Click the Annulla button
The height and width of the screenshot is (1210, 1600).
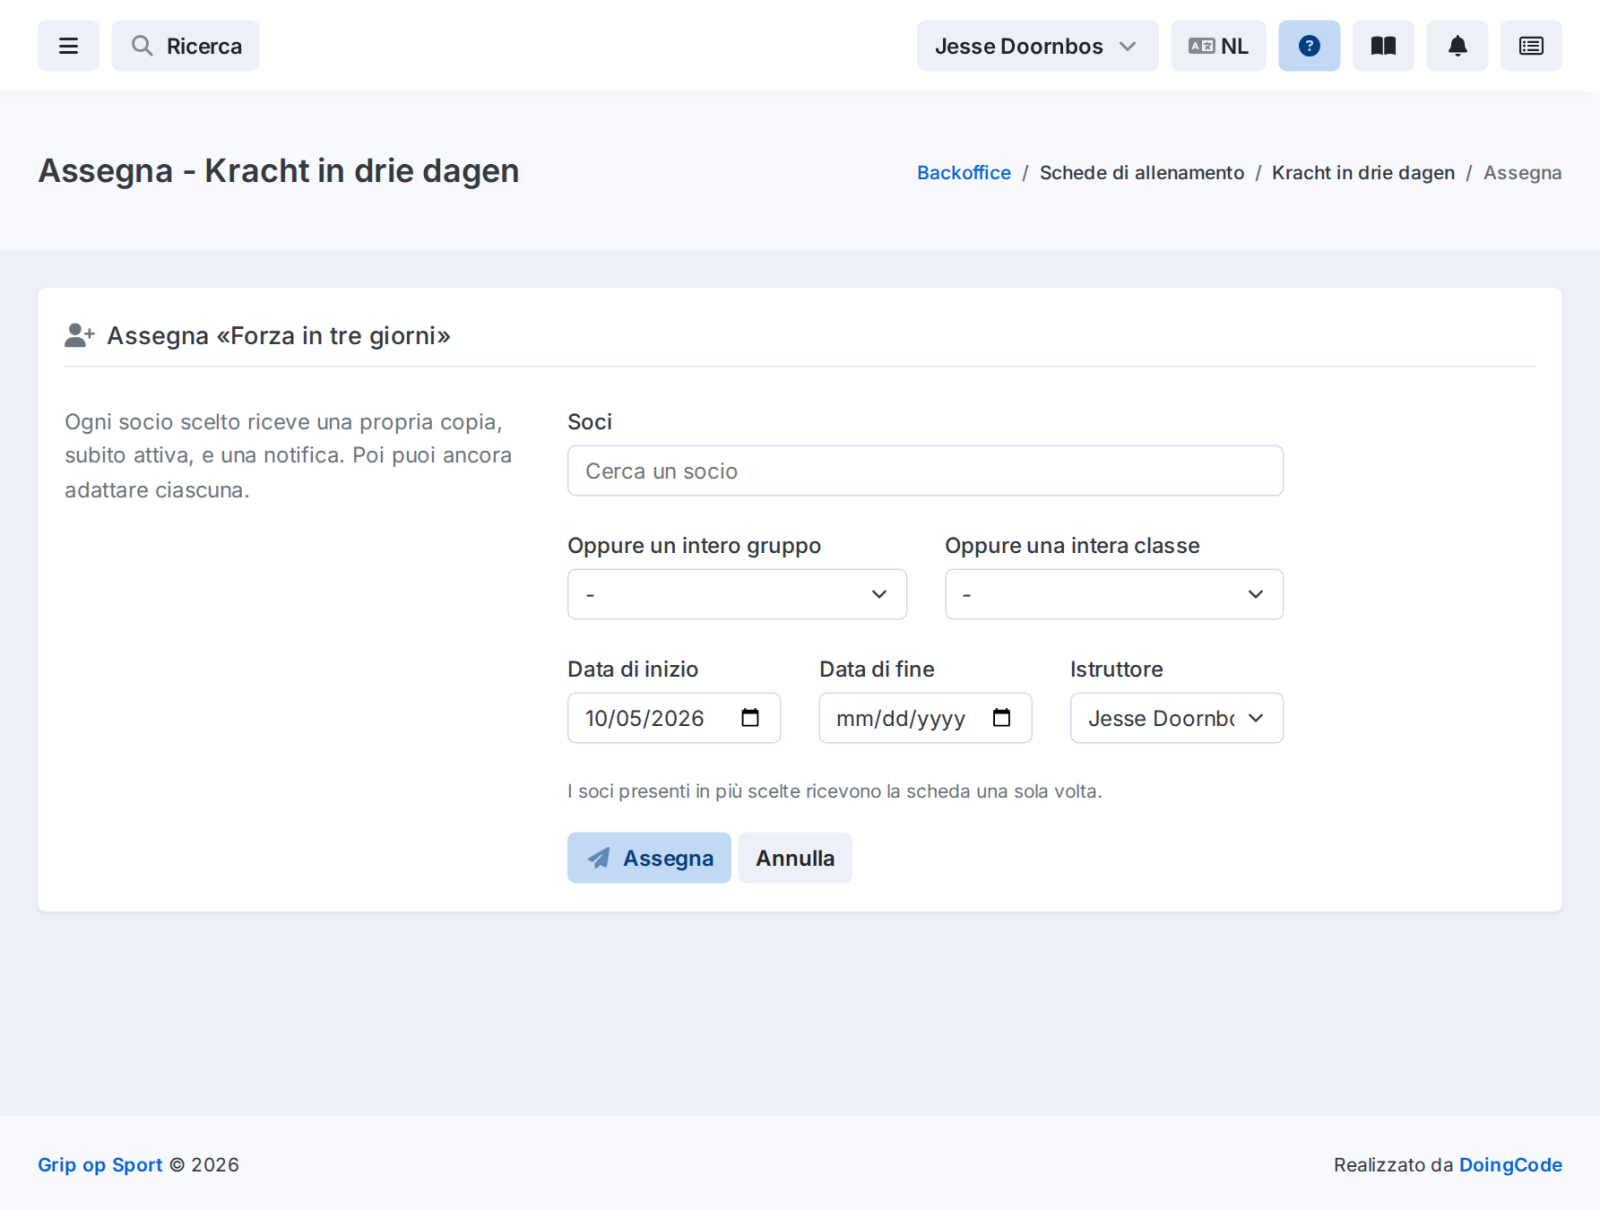click(795, 858)
